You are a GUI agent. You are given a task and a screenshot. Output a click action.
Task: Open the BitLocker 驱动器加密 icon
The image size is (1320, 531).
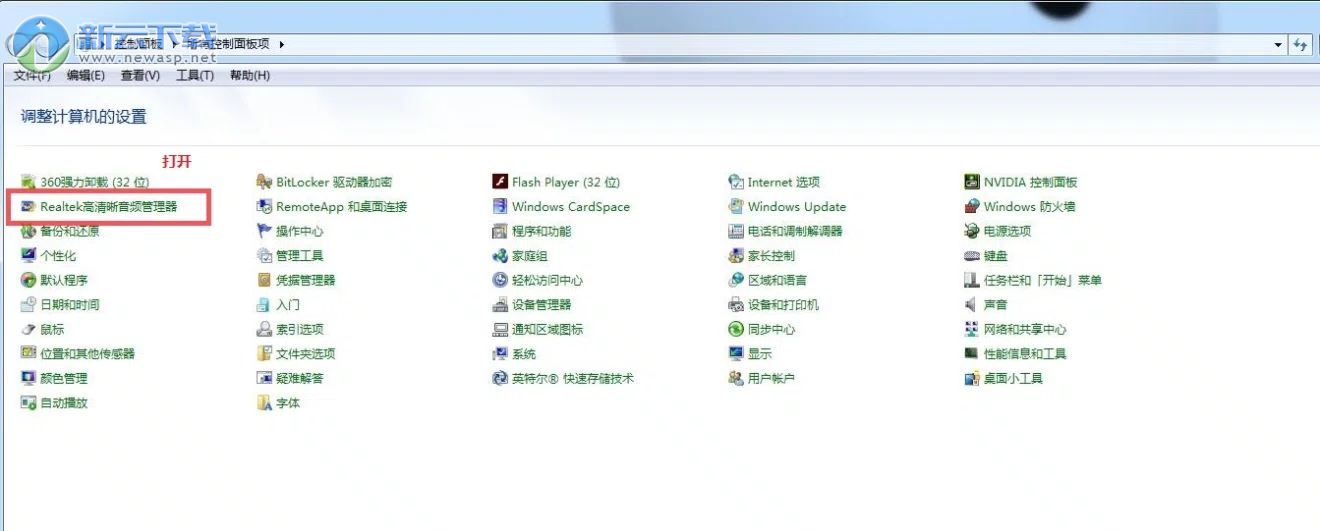(x=265, y=182)
